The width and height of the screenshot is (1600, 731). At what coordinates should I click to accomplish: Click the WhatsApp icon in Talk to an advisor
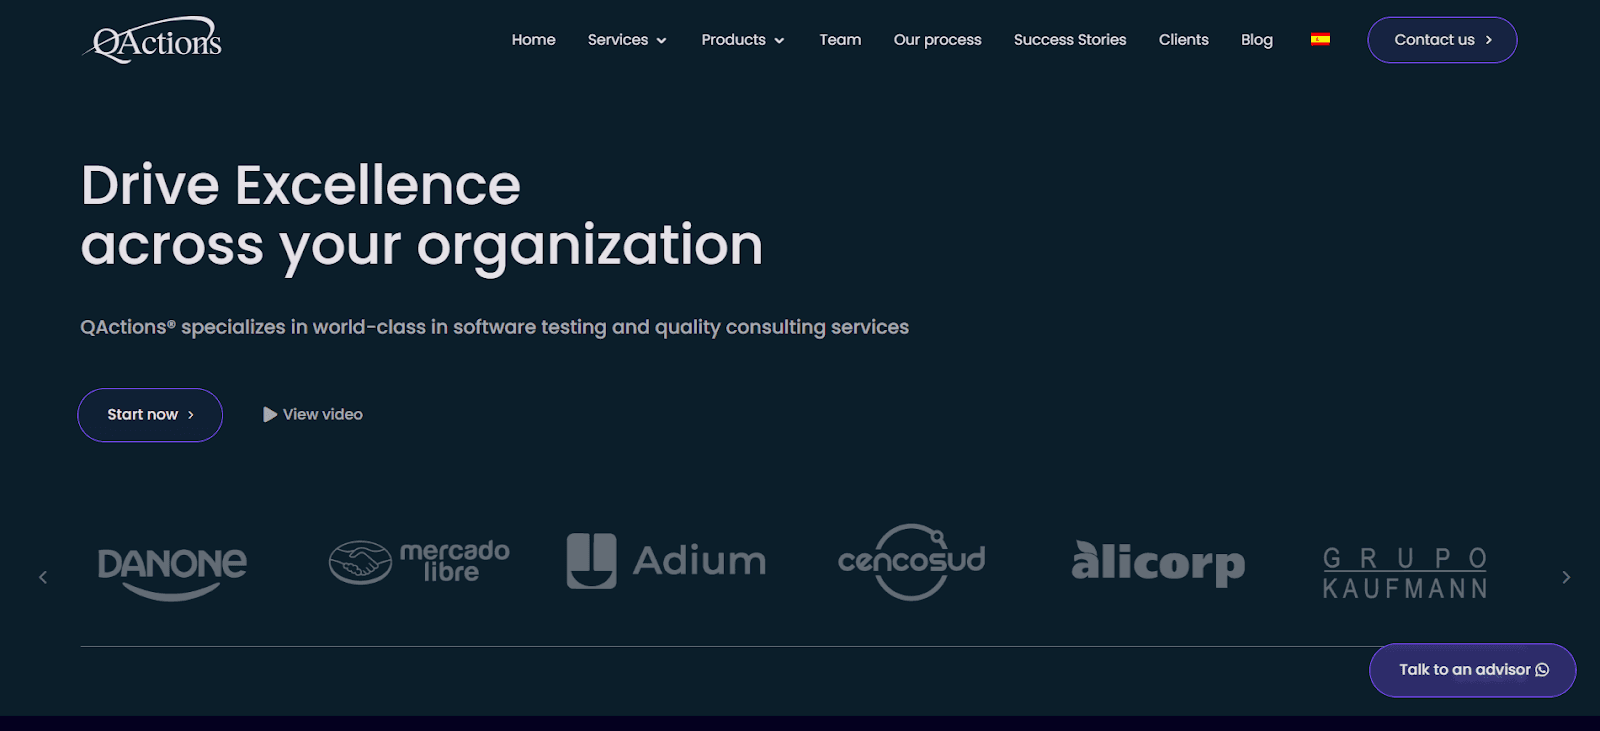click(1542, 670)
